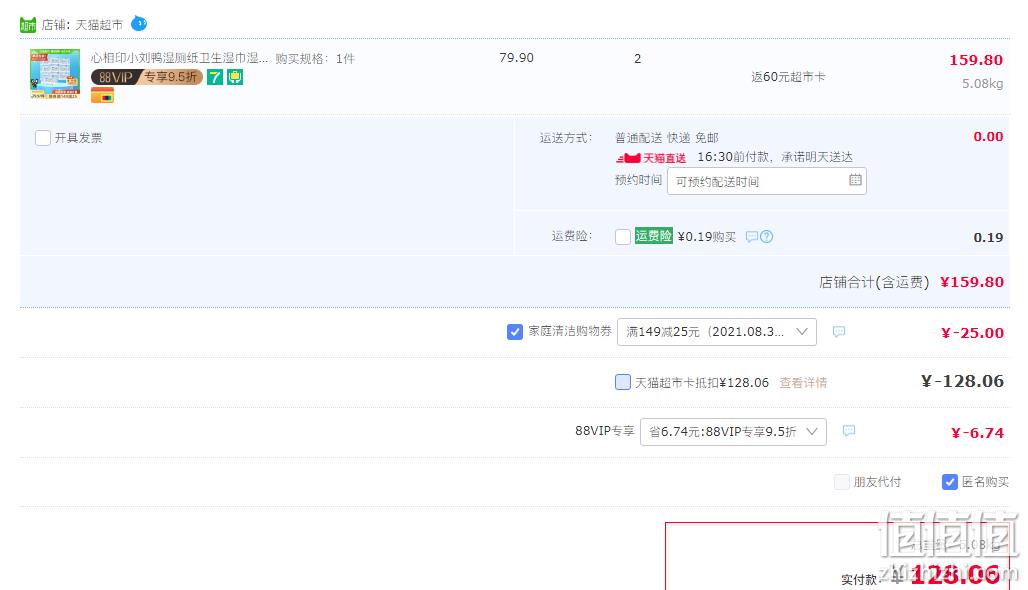This screenshot has width=1028, height=590.
Task: Expand the 满149减25元 coupon dropdown
Action: tap(717, 332)
